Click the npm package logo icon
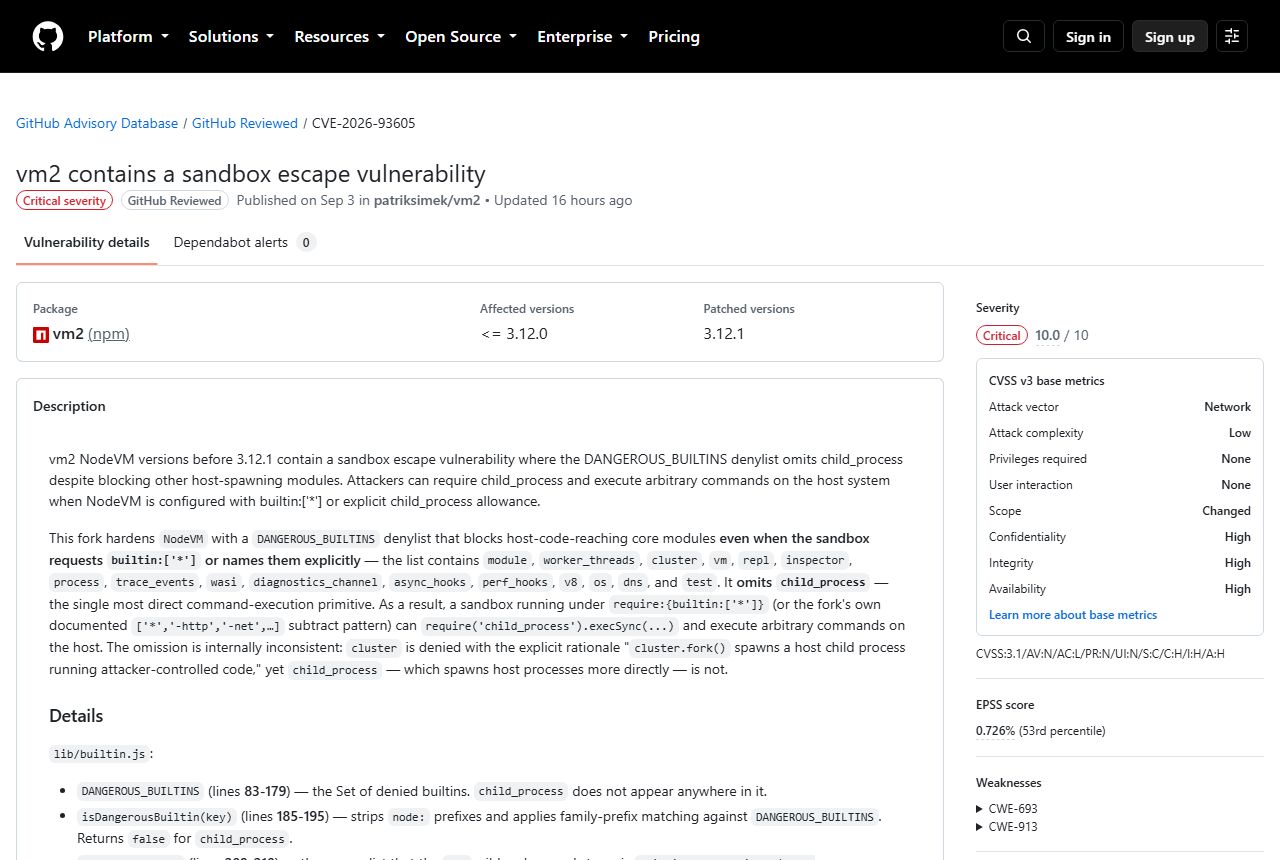 [41, 334]
